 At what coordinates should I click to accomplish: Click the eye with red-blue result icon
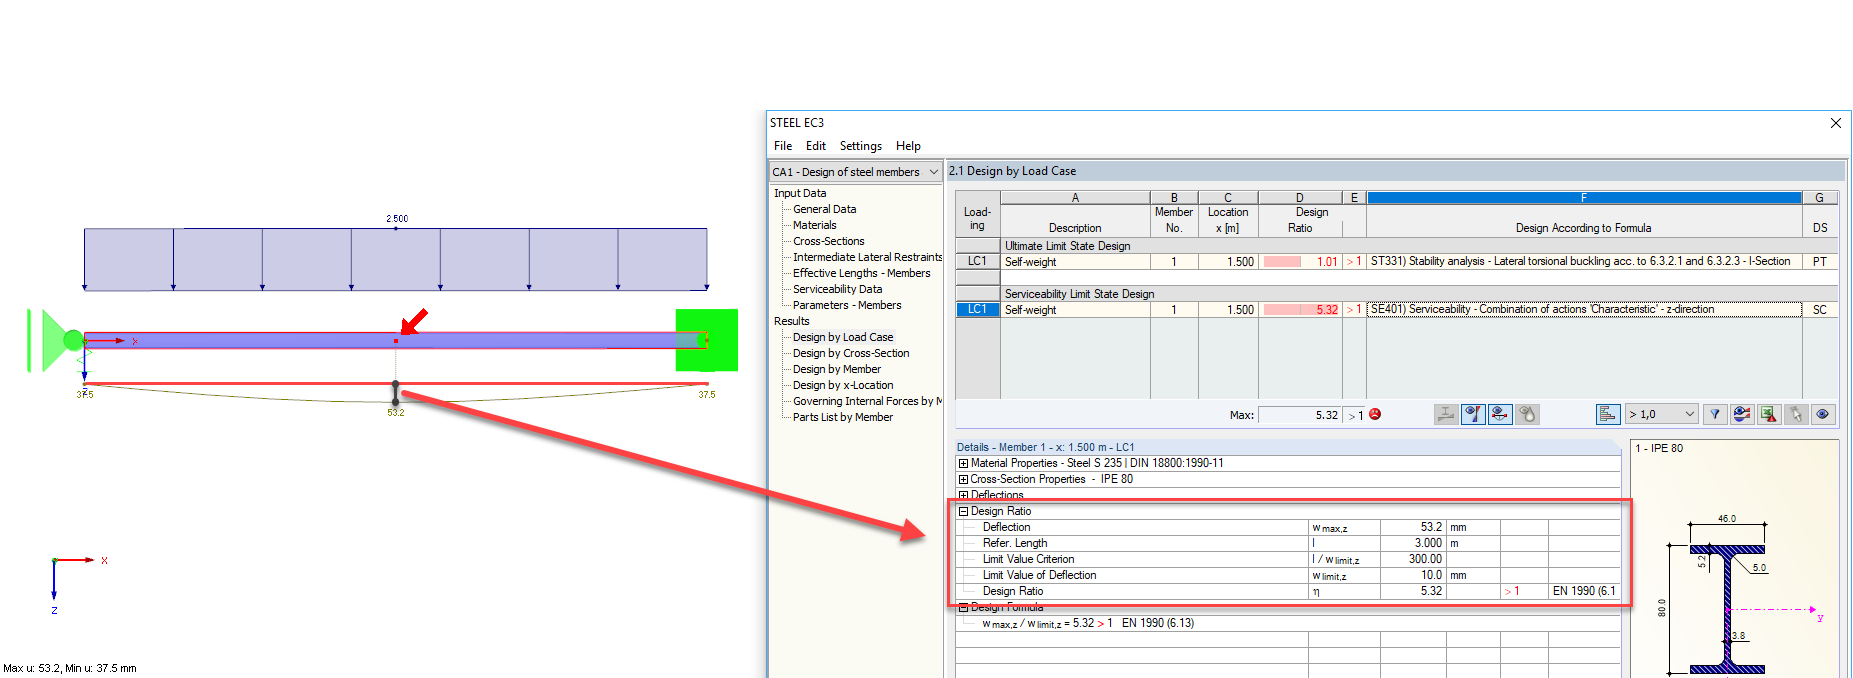pos(1742,414)
